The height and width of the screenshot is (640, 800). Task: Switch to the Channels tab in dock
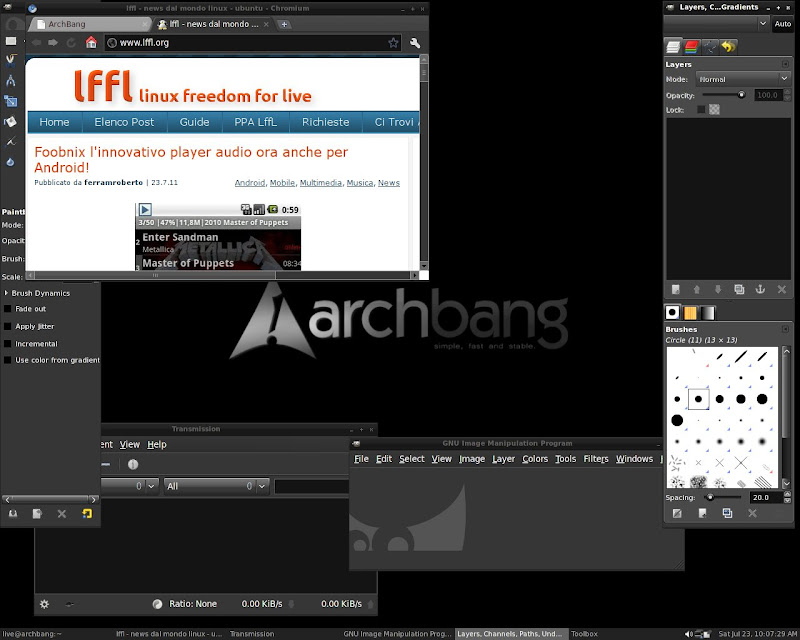(691, 47)
